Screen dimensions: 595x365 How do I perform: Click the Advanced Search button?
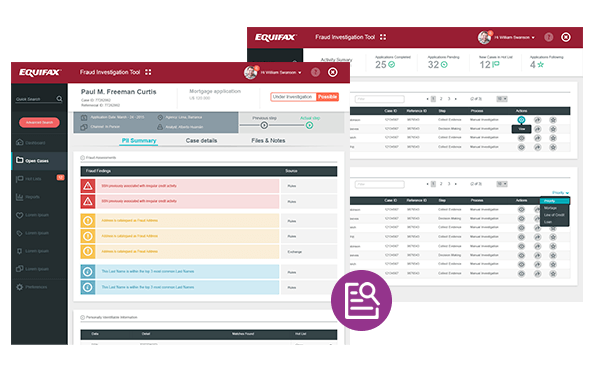pyautogui.click(x=39, y=122)
